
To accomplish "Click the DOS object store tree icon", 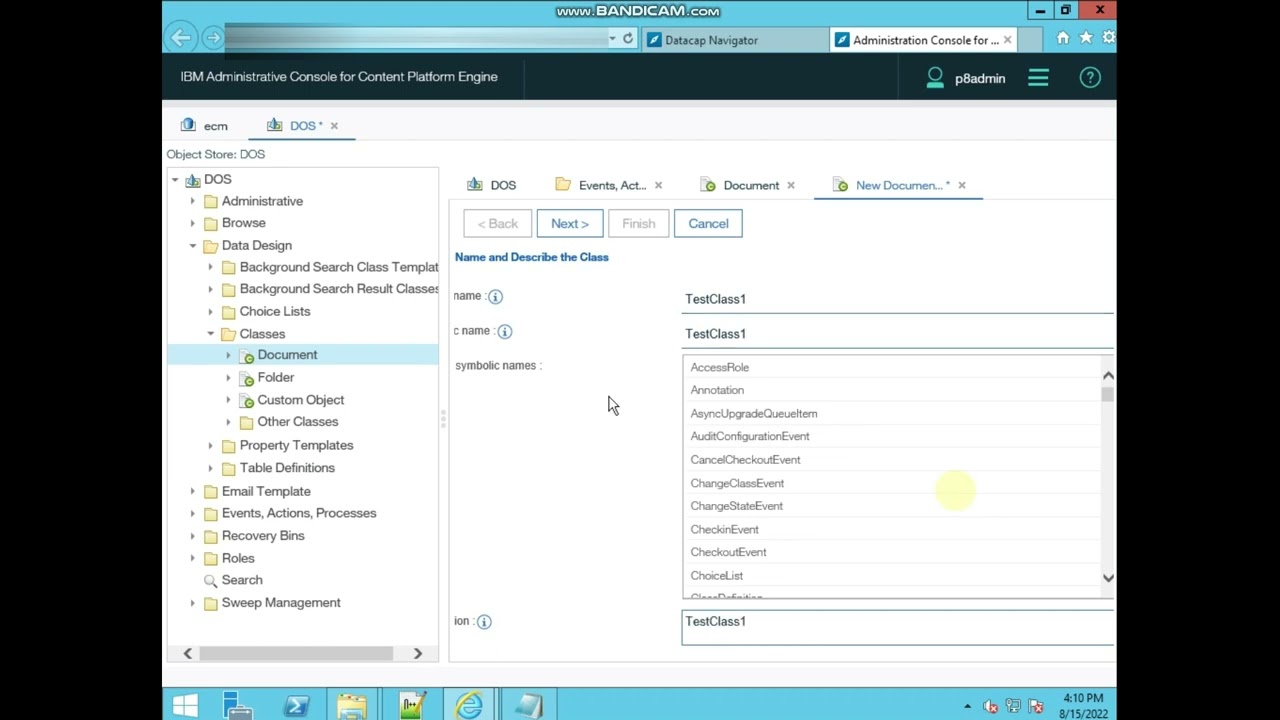I will point(193,180).
